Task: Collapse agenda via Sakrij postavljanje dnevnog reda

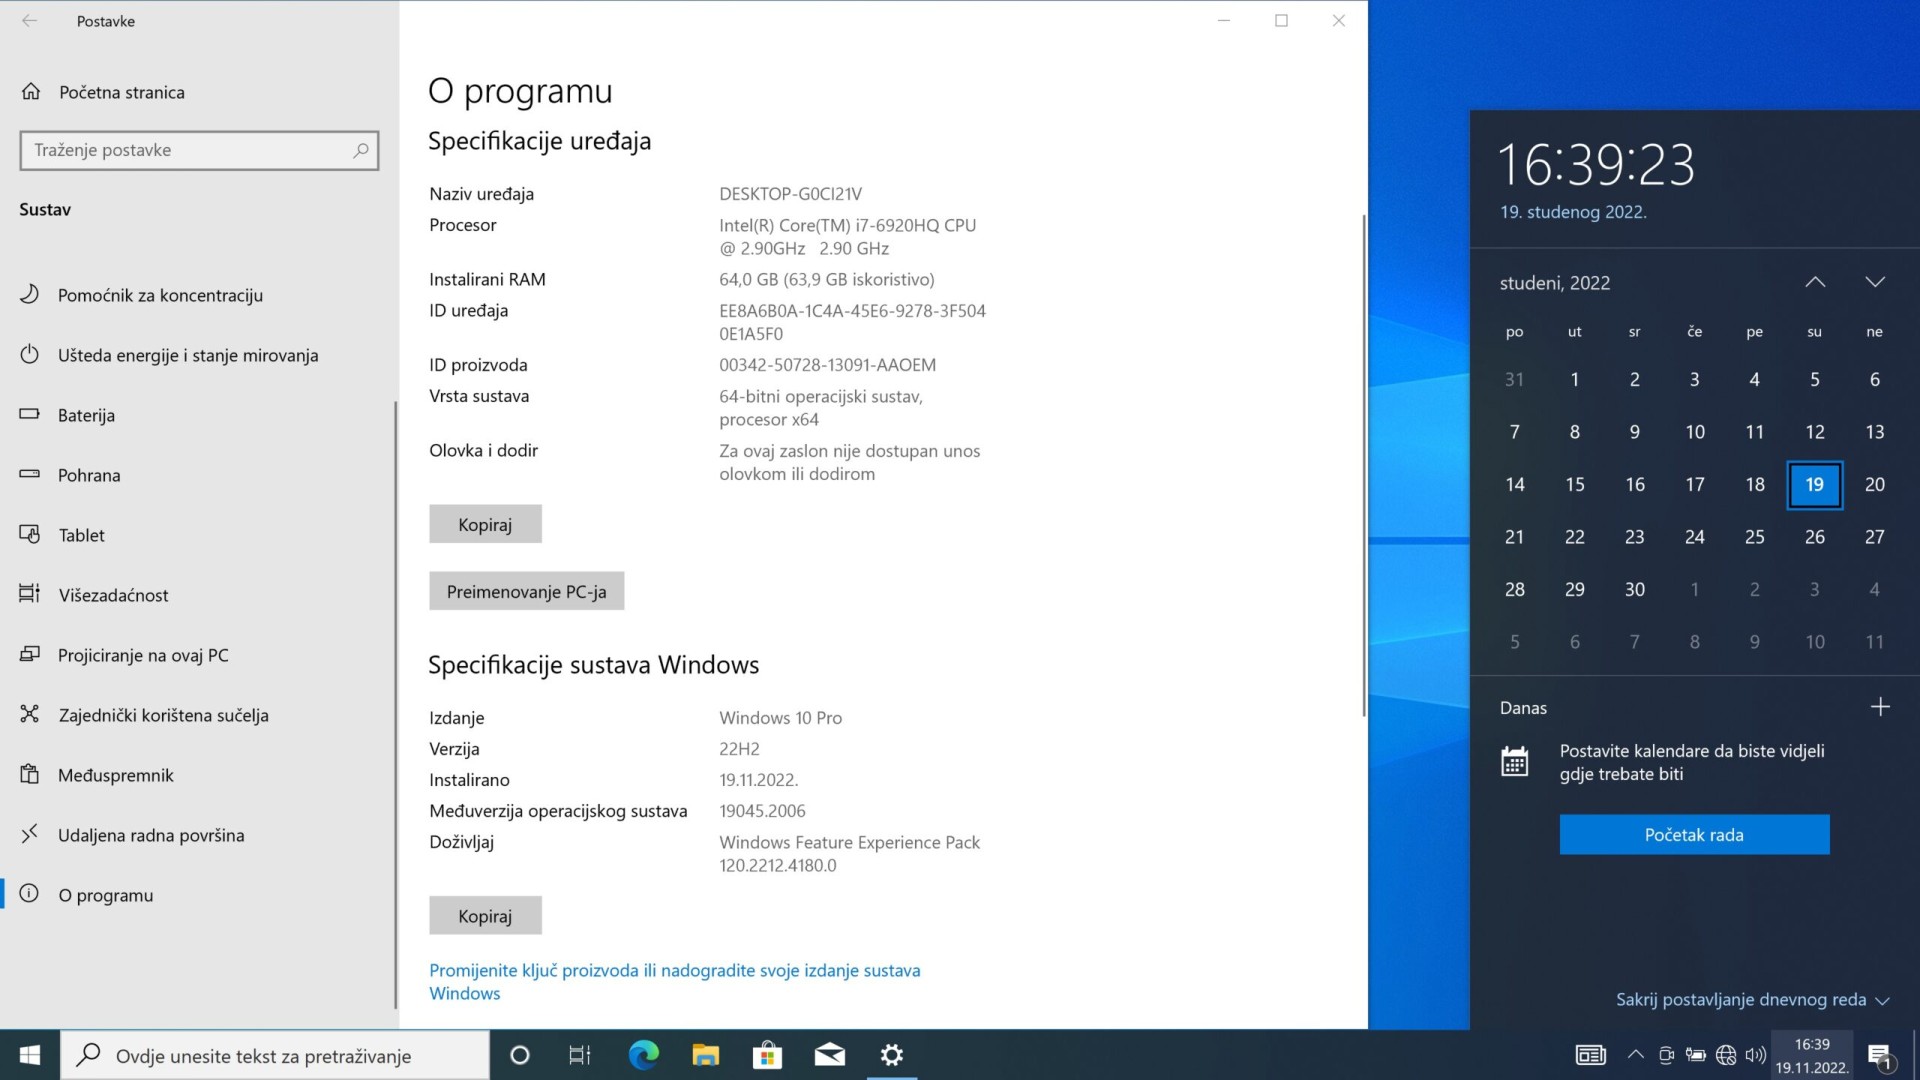Action: click(1752, 999)
